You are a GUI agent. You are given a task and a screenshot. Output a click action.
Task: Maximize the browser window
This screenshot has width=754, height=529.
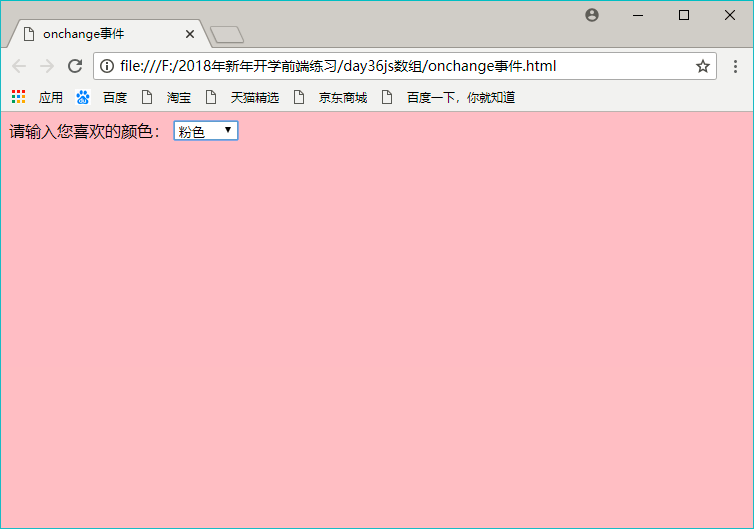pos(684,15)
